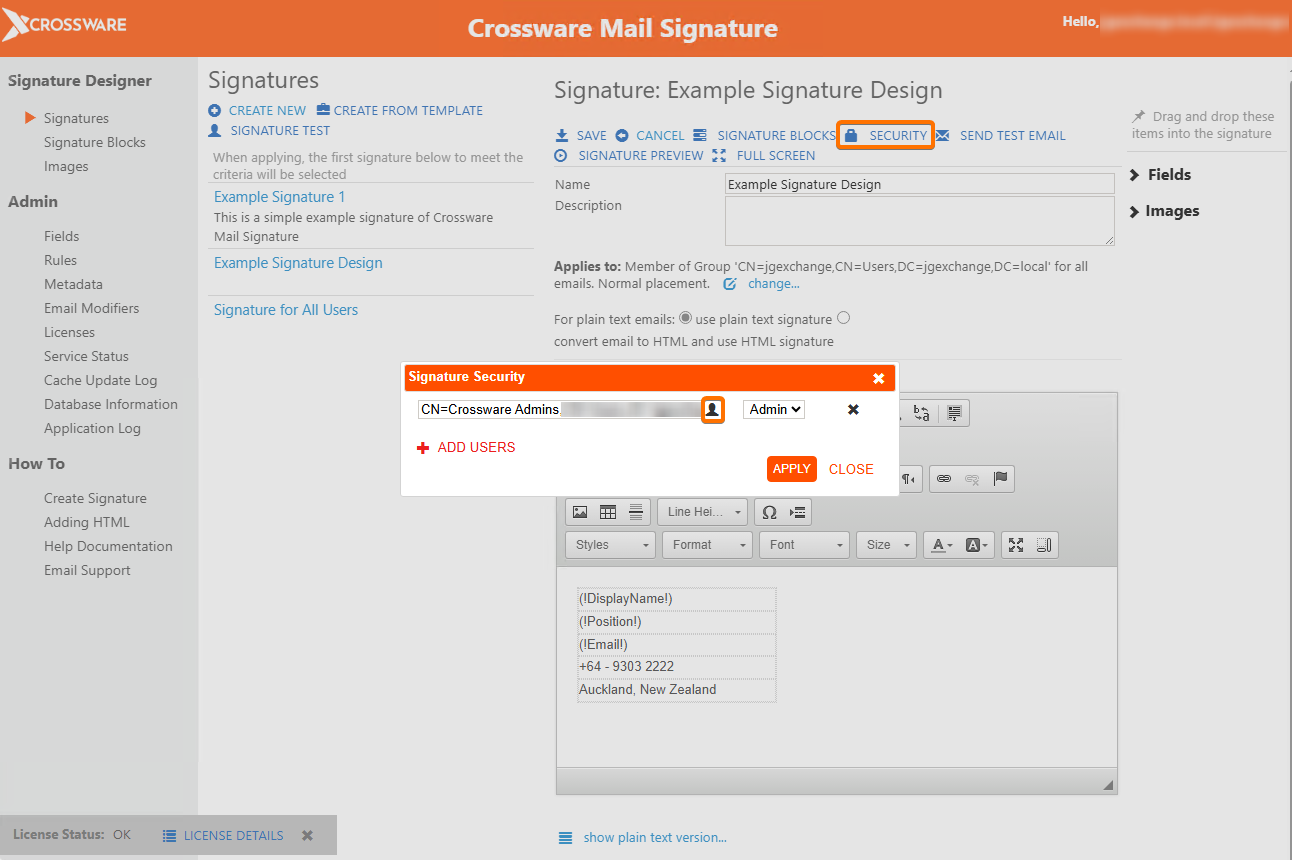The height and width of the screenshot is (860, 1292).
Task: Dismiss the License Status bar
Action: click(307, 835)
